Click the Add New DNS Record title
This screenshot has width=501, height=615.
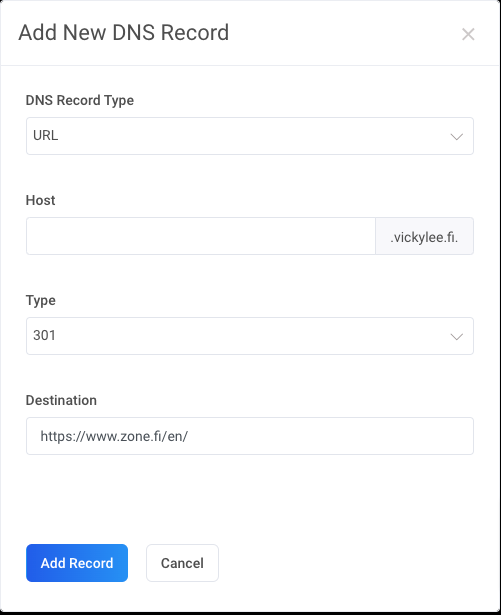pyautogui.click(x=124, y=33)
